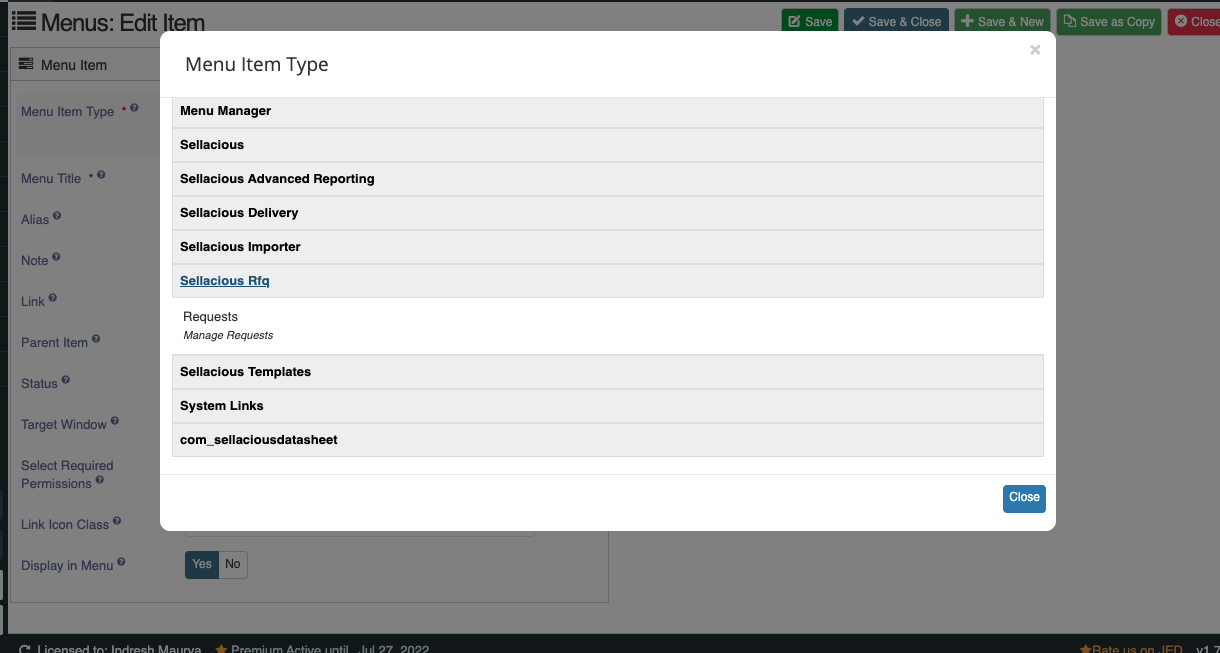The width and height of the screenshot is (1220, 653).
Task: Collapse the Sellacious Rfq category
Action: click(x=607, y=281)
